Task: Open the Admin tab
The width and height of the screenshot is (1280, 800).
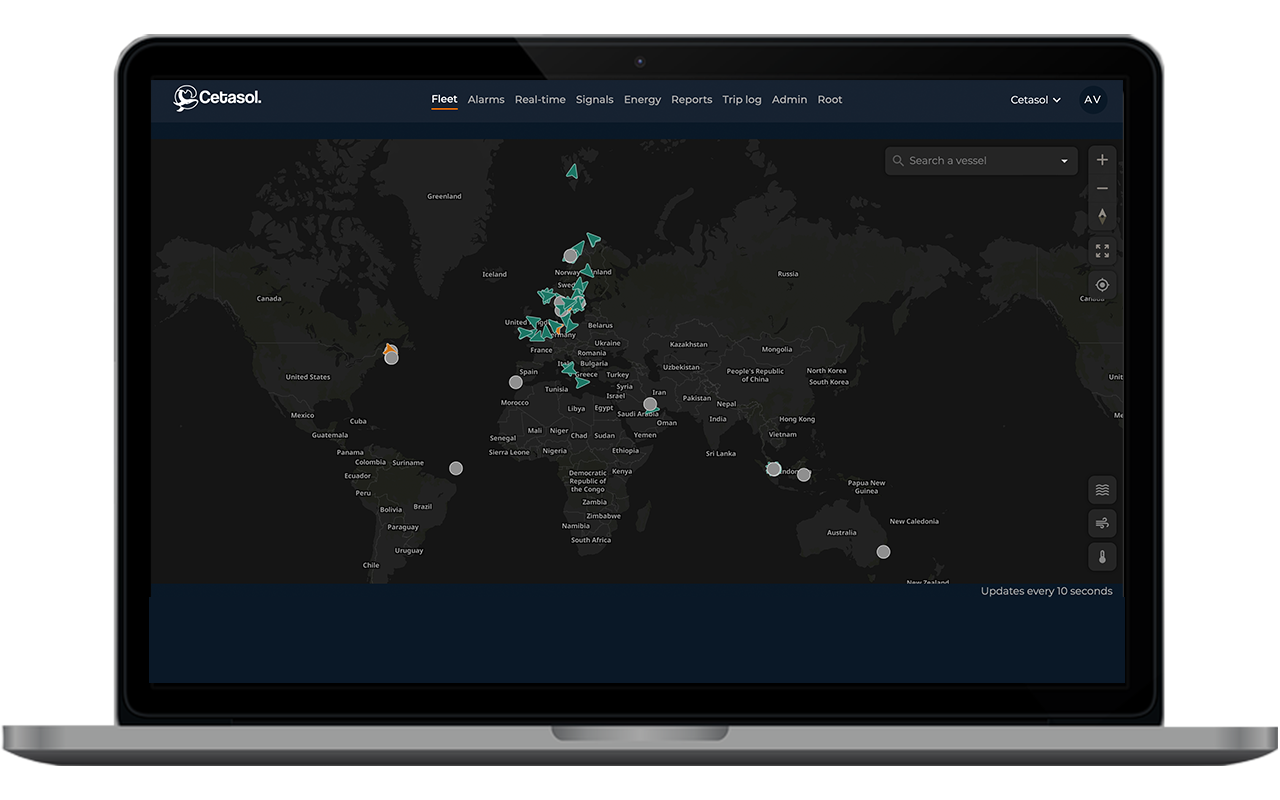Action: [789, 100]
